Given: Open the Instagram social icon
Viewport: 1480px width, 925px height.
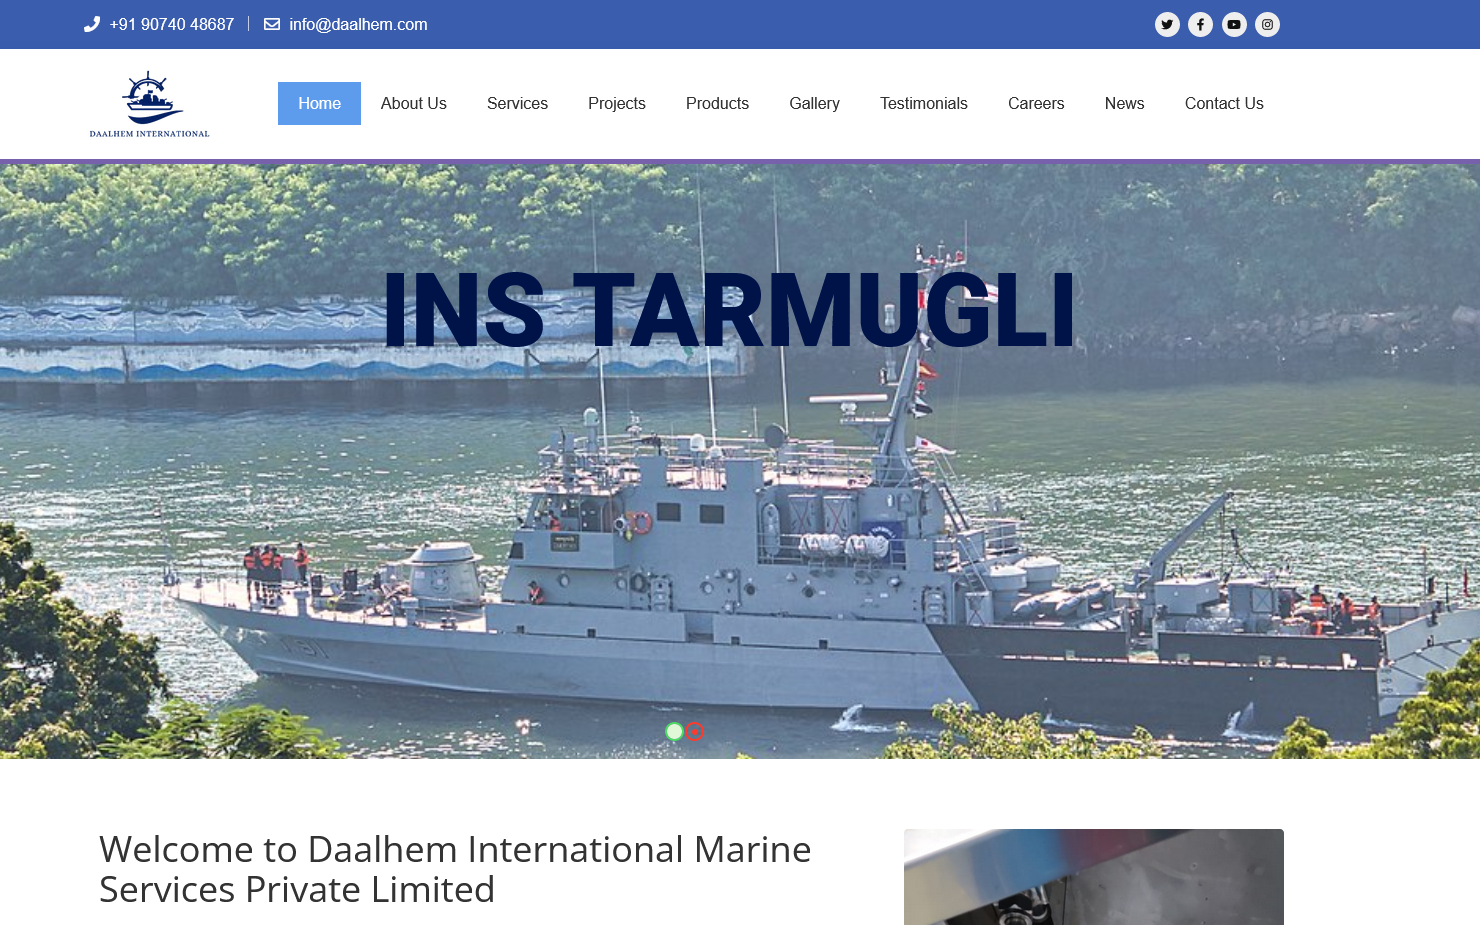Looking at the screenshot, I should [x=1267, y=24].
